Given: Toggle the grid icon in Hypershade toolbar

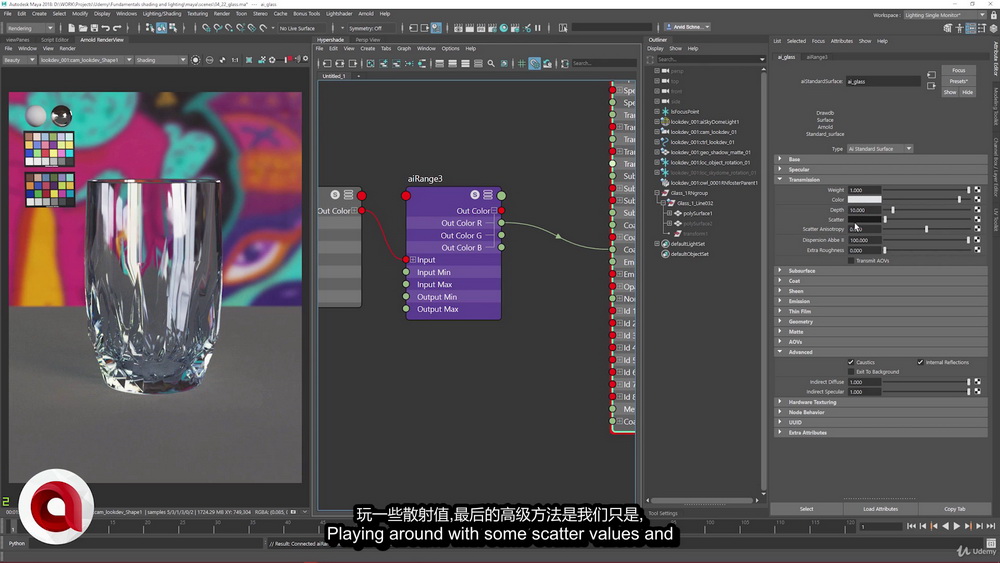Looking at the screenshot, I should point(522,64).
